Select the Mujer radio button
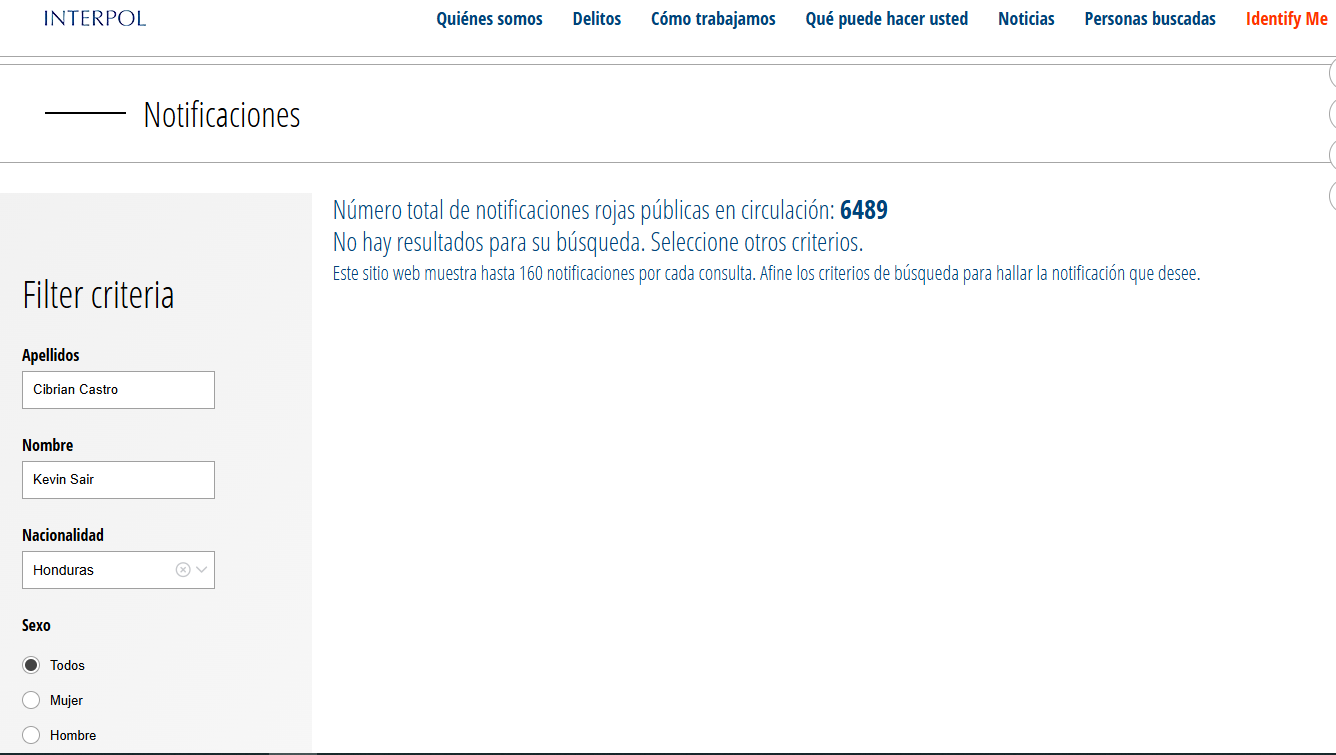The height and width of the screenshot is (755, 1336). (x=31, y=700)
